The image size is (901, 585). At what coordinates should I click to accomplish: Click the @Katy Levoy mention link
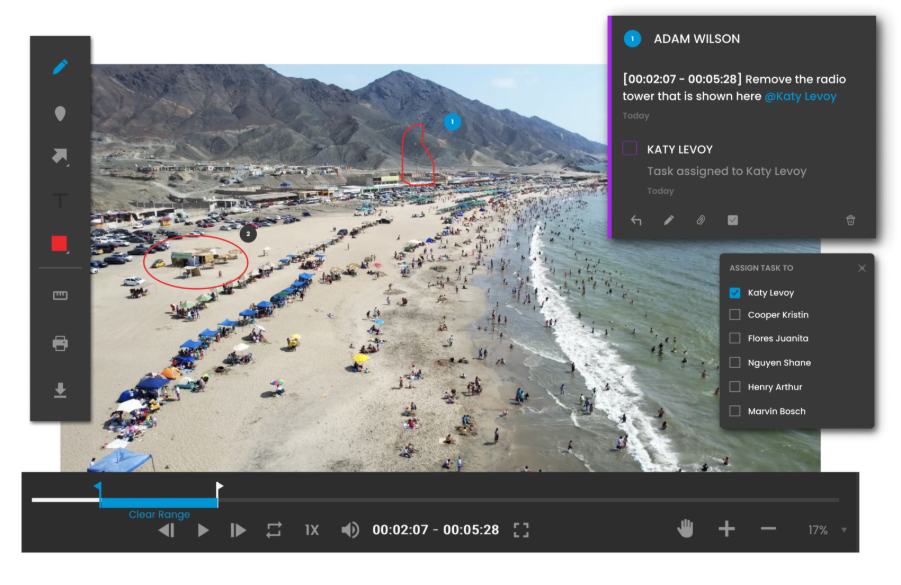tap(800, 97)
